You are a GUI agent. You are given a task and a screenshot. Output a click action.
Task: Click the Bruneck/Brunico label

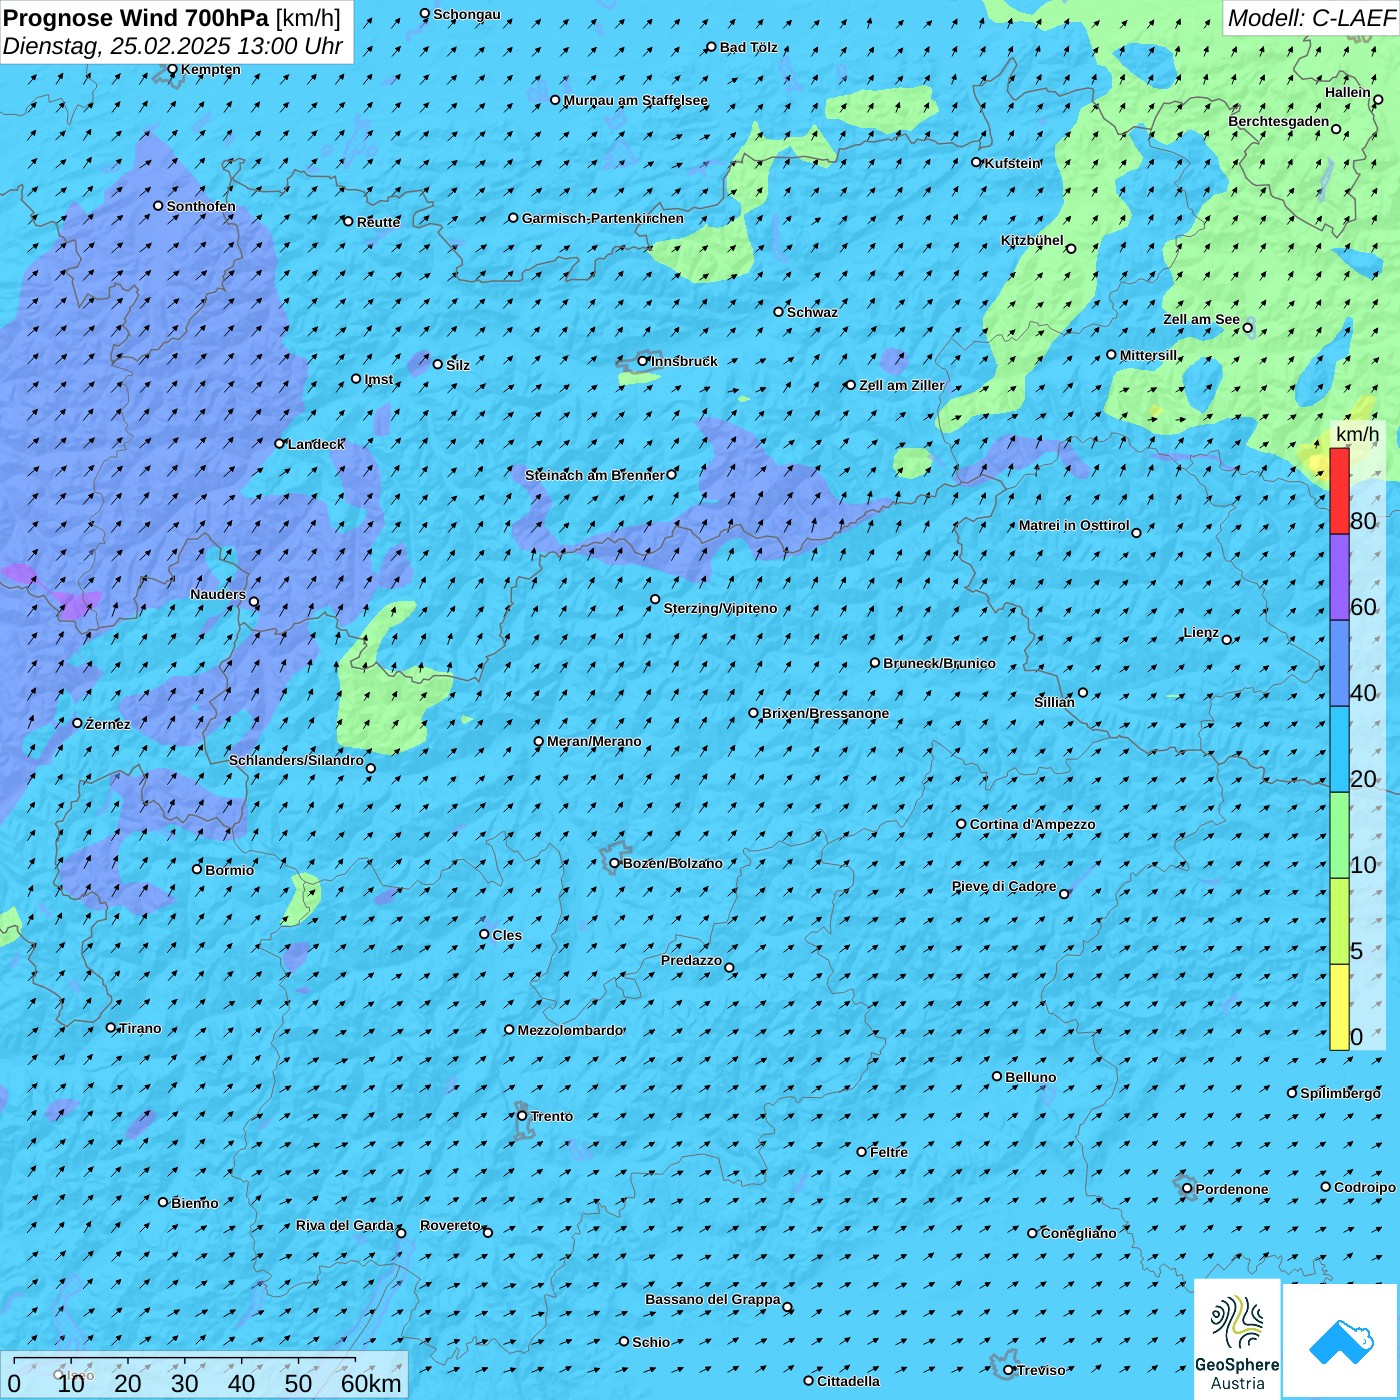939,663
